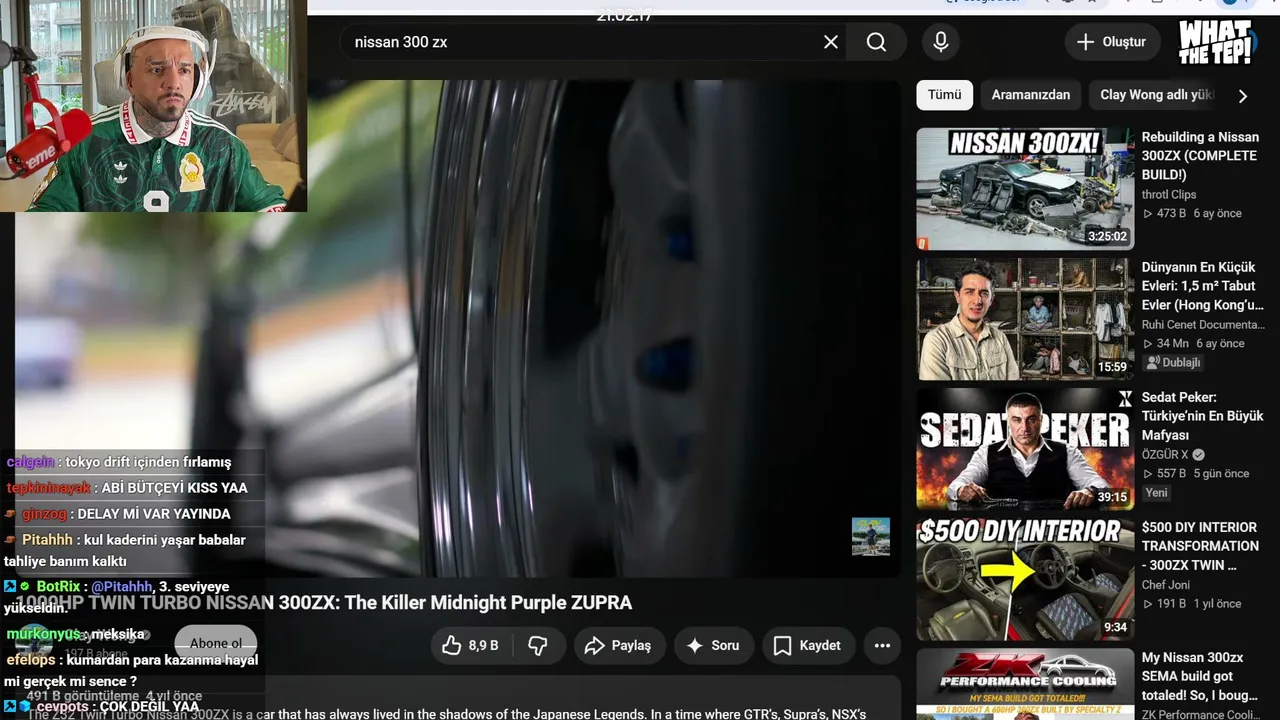Screen dimensions: 1280x720
Task: Open title $500 DIY INTERIOR TRANSFORMATION
Action: 1200,546
